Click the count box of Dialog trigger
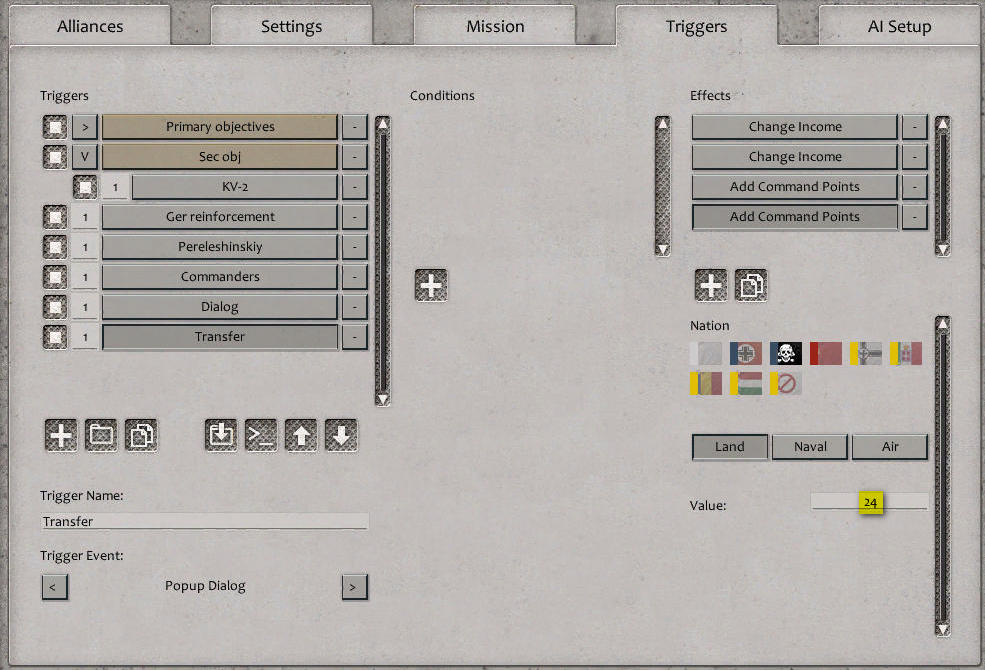The image size is (985, 670). point(85,307)
